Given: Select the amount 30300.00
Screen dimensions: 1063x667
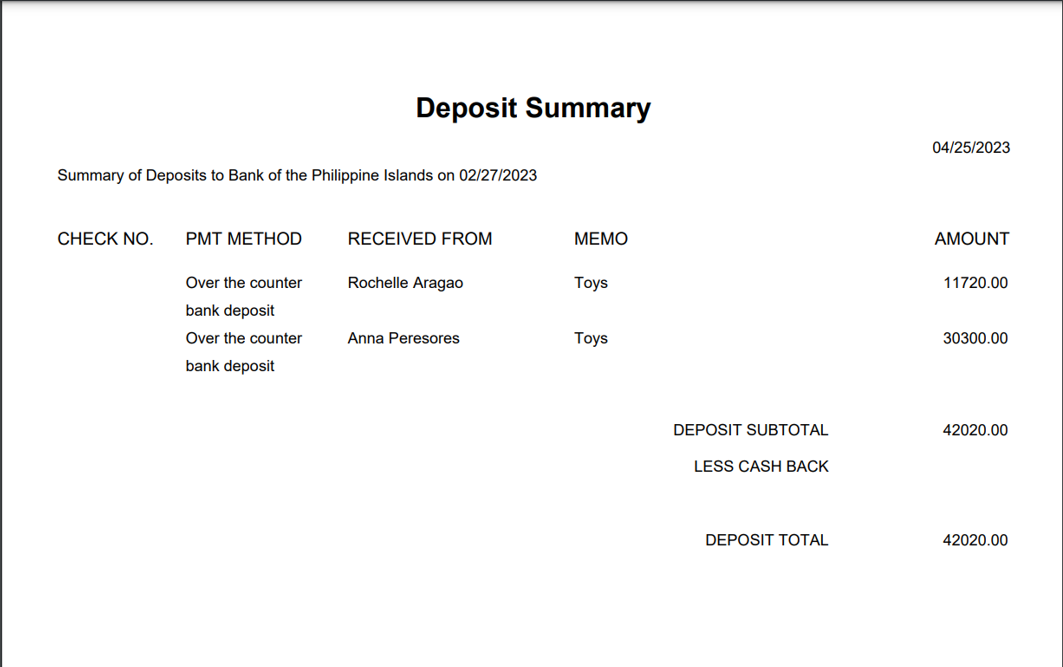Looking at the screenshot, I should (976, 338).
